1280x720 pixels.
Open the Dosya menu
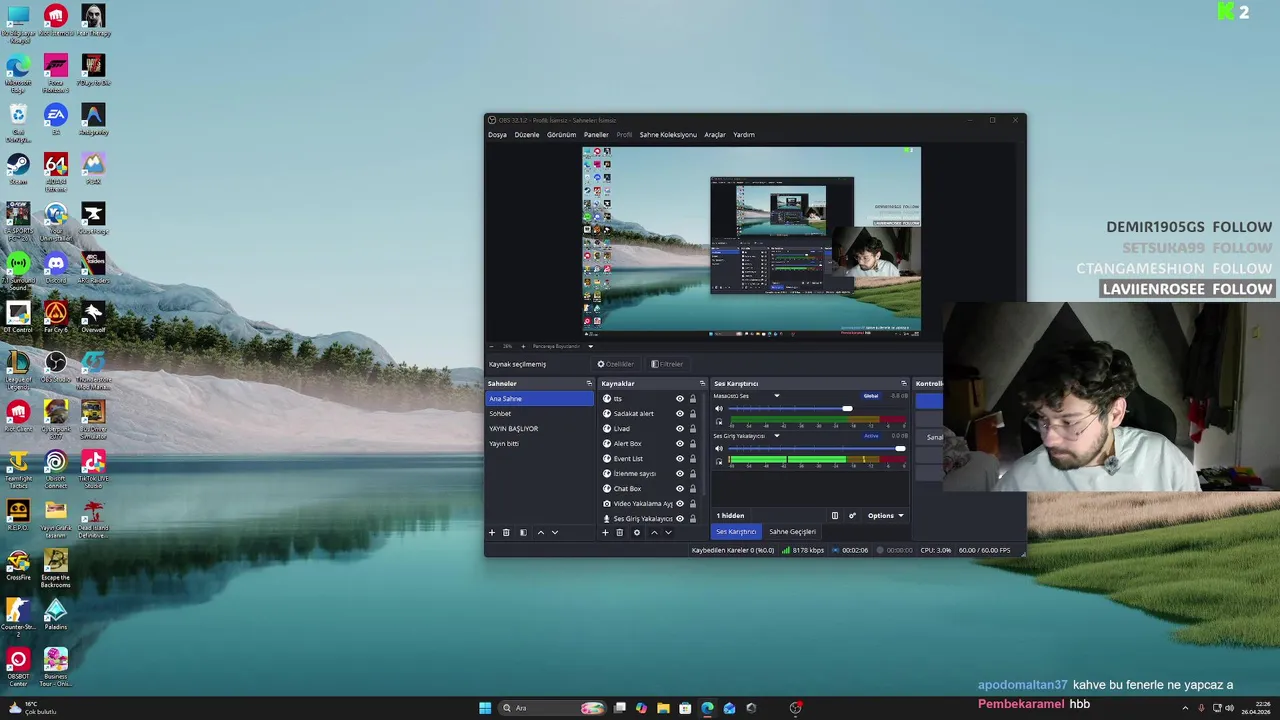pyautogui.click(x=497, y=135)
